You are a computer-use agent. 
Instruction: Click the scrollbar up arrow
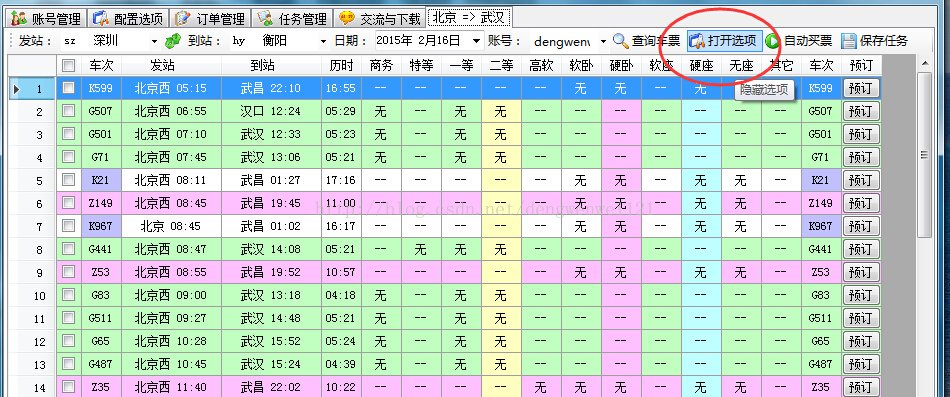(x=925, y=63)
